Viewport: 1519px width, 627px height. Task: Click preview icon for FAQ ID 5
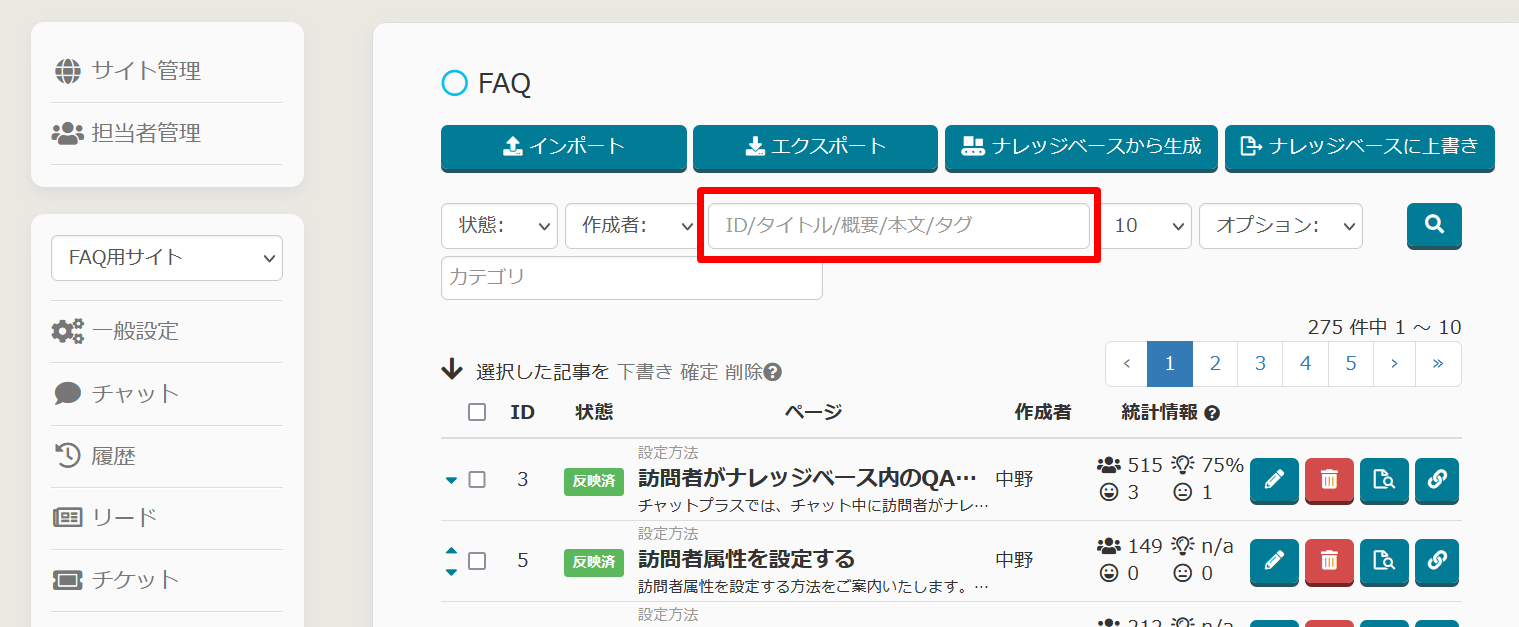(1384, 561)
